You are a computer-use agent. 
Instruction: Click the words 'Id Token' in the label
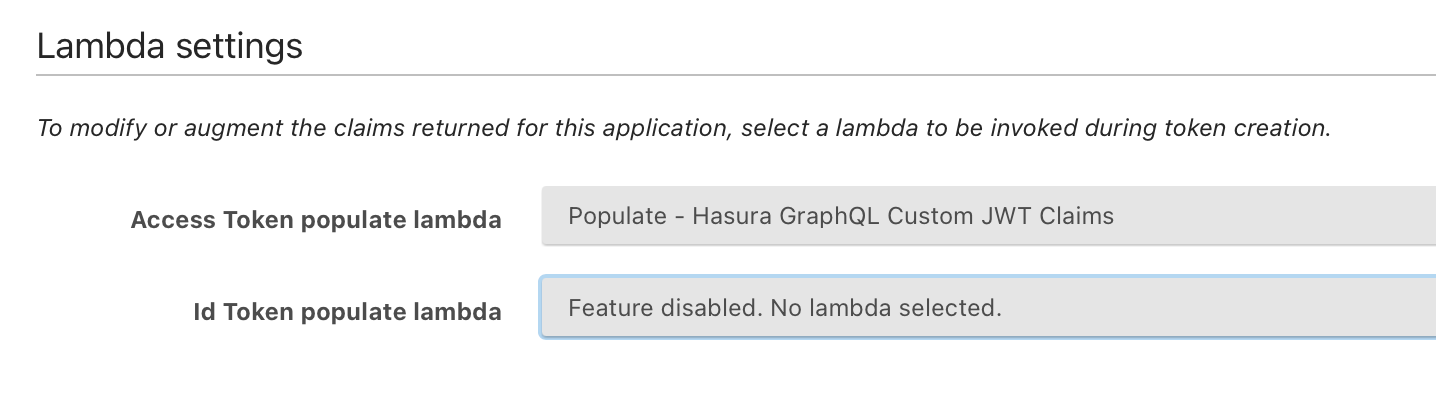[241, 312]
